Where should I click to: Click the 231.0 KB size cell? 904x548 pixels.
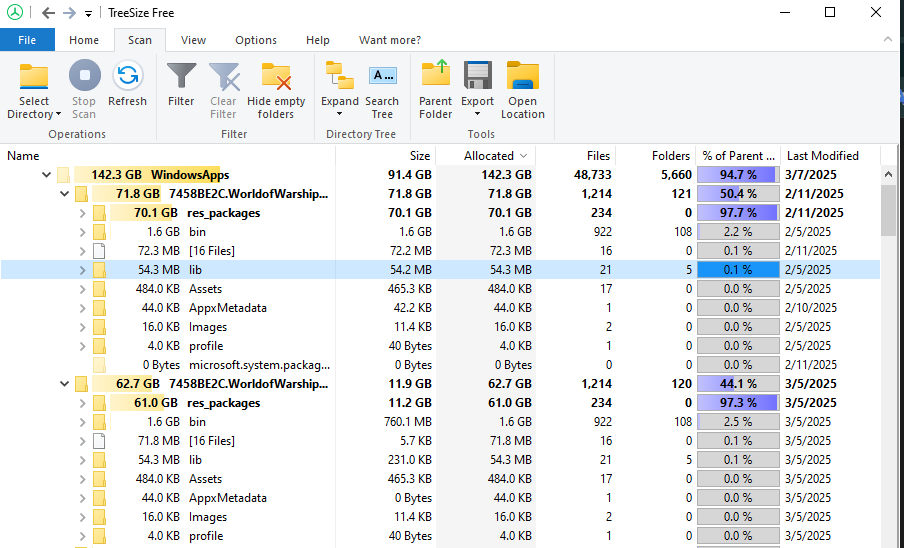click(x=409, y=460)
